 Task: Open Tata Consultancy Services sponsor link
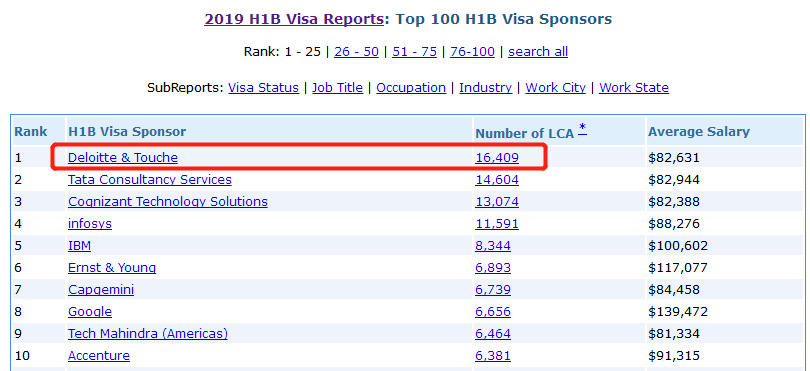coord(150,180)
